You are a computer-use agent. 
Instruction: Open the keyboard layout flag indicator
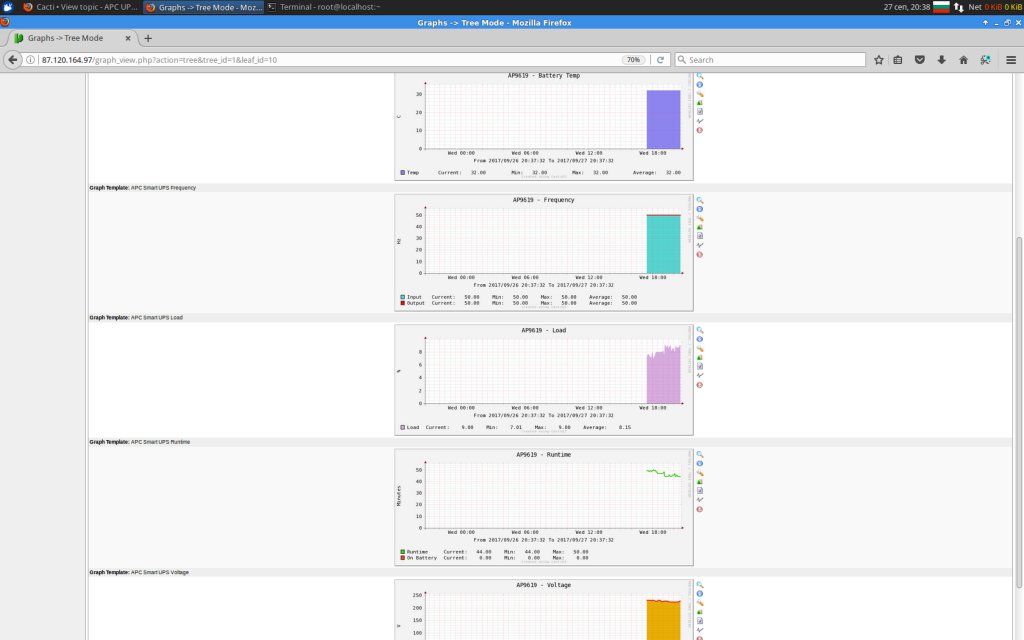pos(940,7)
